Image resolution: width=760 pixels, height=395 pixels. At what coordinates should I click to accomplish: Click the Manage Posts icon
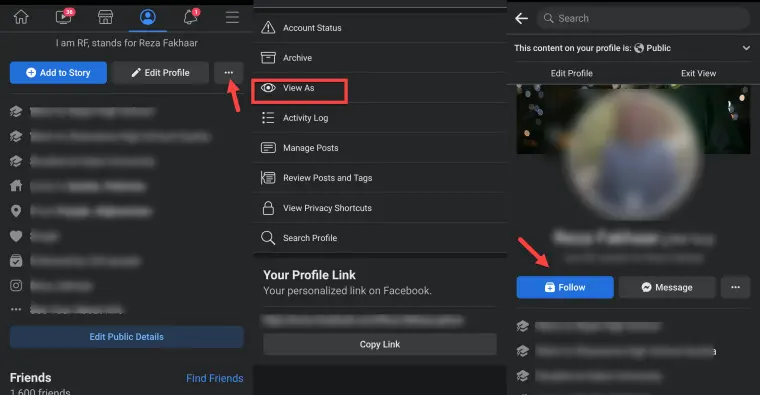click(x=268, y=148)
